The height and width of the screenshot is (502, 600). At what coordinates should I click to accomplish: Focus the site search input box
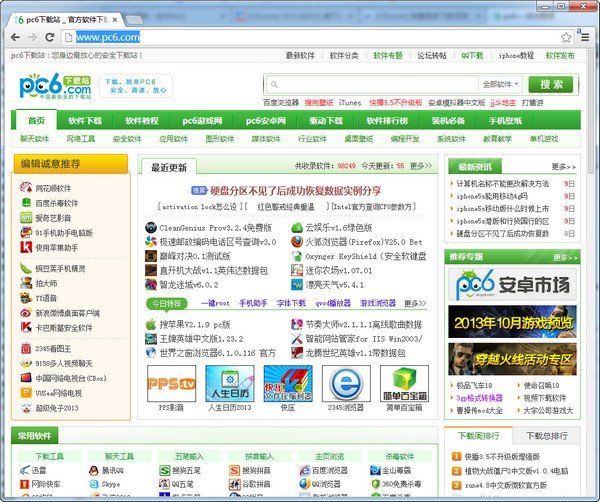click(371, 84)
